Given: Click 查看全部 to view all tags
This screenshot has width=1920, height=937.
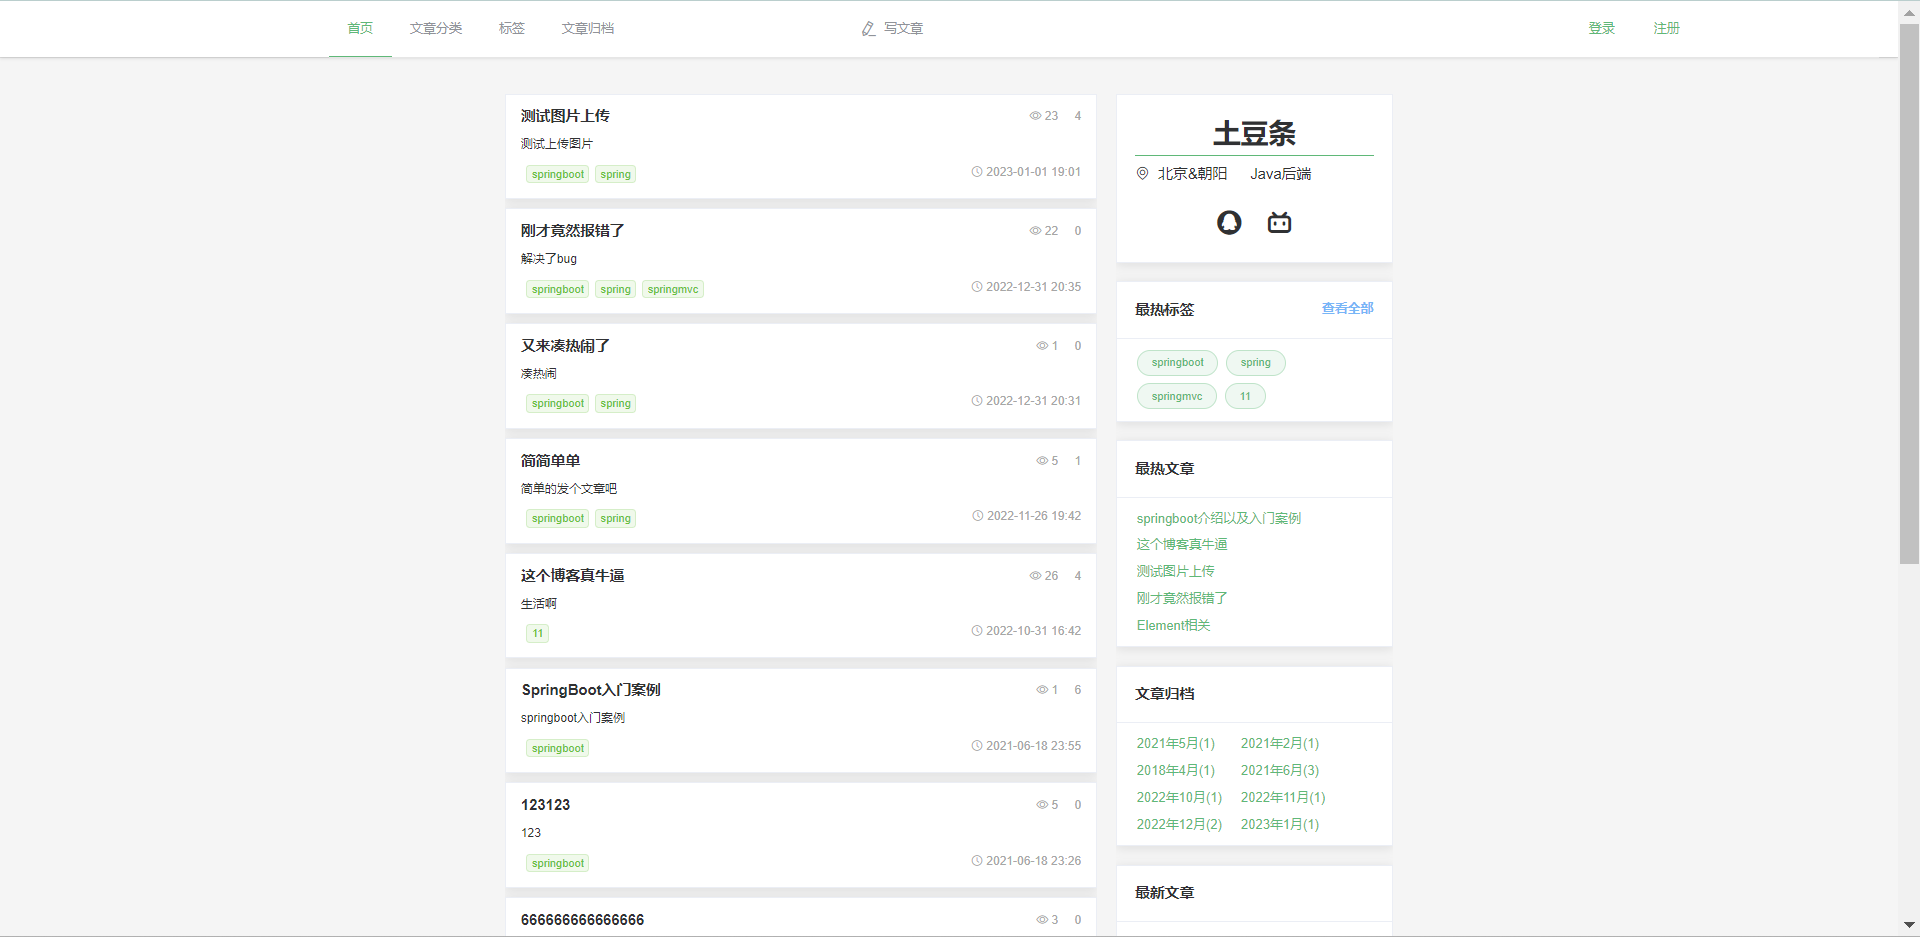Looking at the screenshot, I should [x=1348, y=309].
